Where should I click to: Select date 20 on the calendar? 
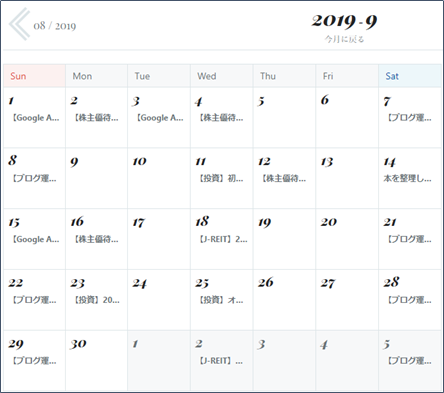coord(329,222)
